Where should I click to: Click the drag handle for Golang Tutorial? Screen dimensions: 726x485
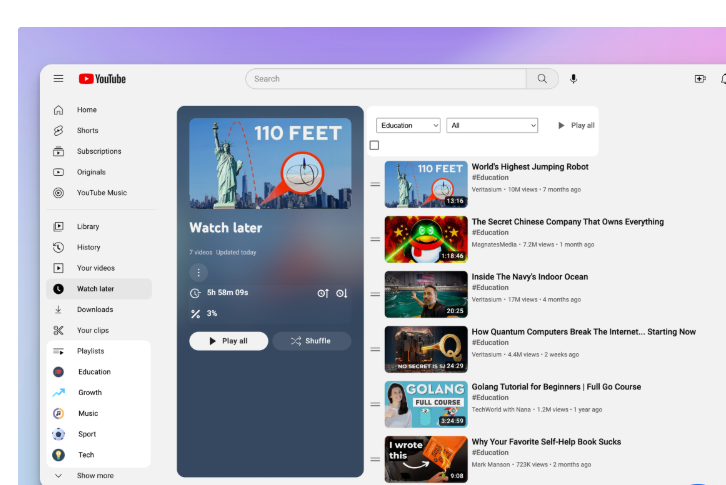(375, 404)
